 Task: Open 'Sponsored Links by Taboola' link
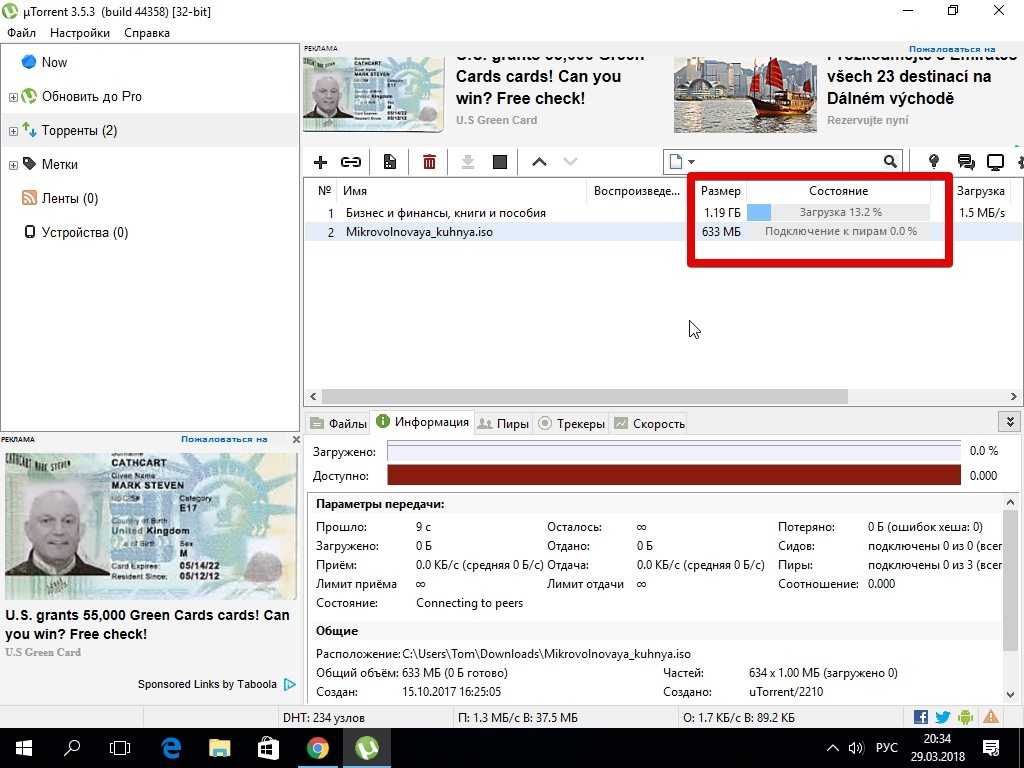click(207, 684)
